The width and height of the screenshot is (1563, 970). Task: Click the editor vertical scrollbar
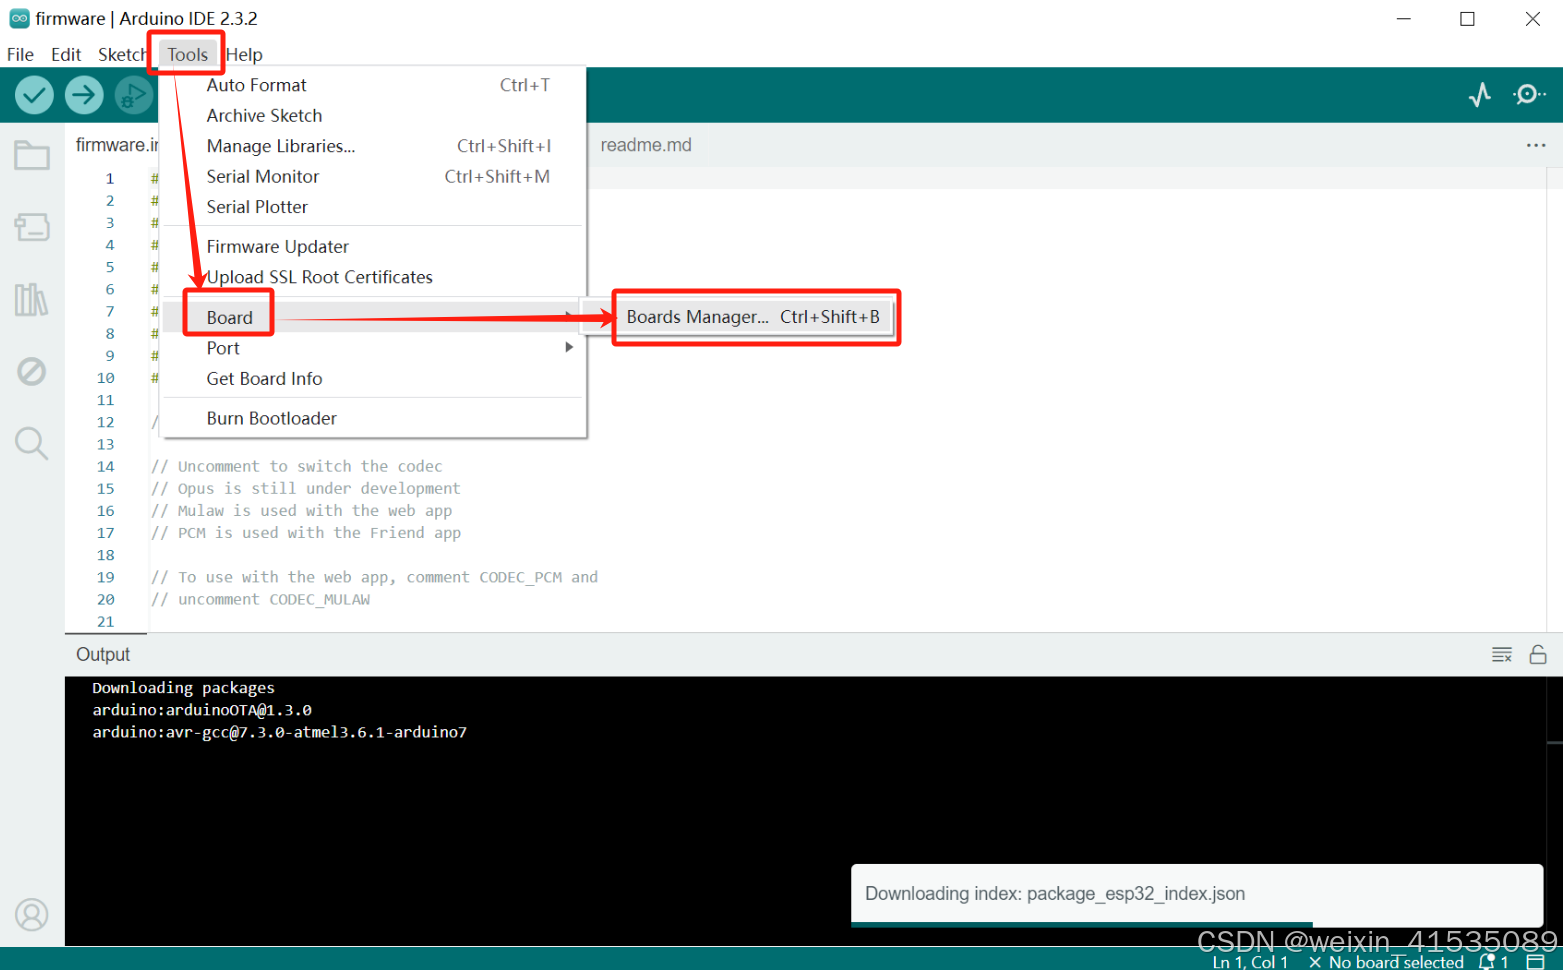tap(1555, 400)
